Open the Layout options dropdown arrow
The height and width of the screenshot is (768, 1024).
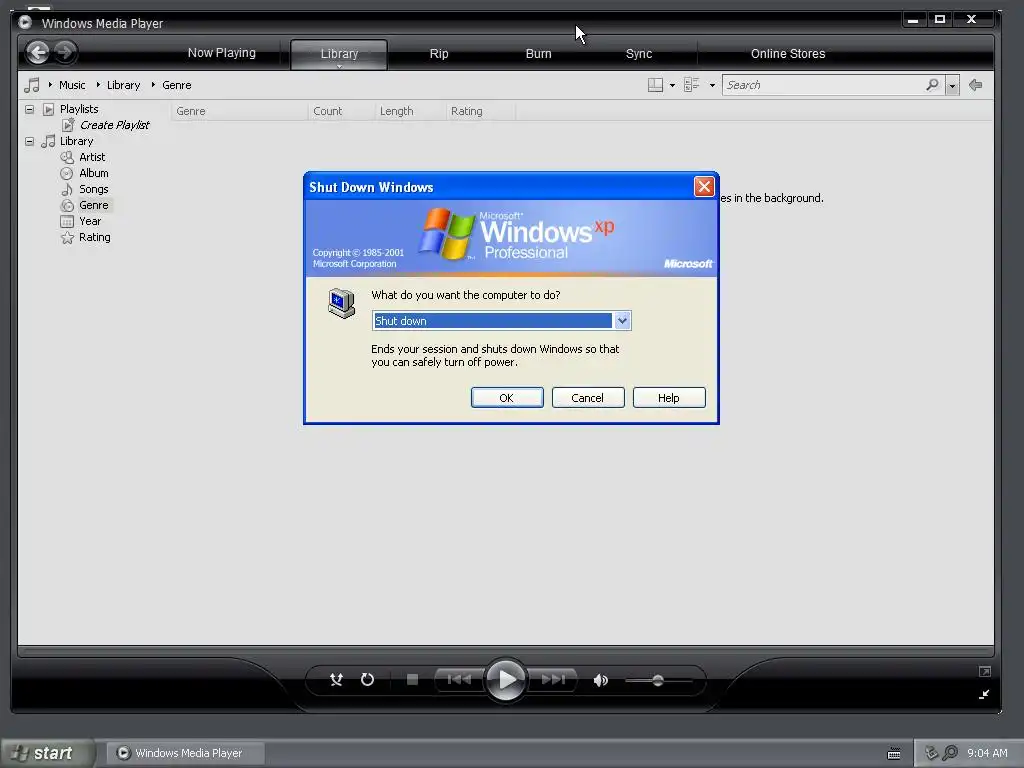click(672, 86)
